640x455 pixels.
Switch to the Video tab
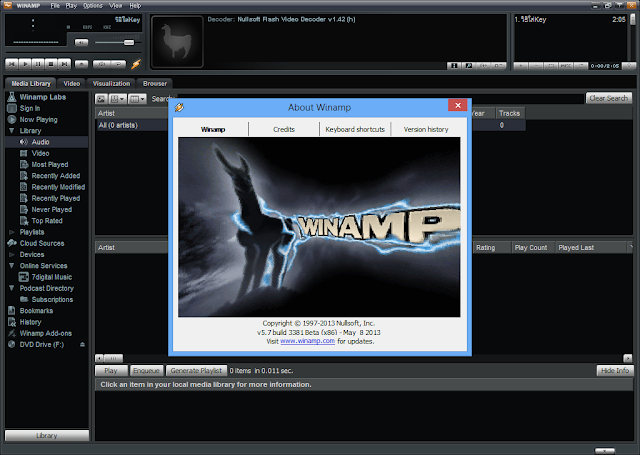(72, 83)
